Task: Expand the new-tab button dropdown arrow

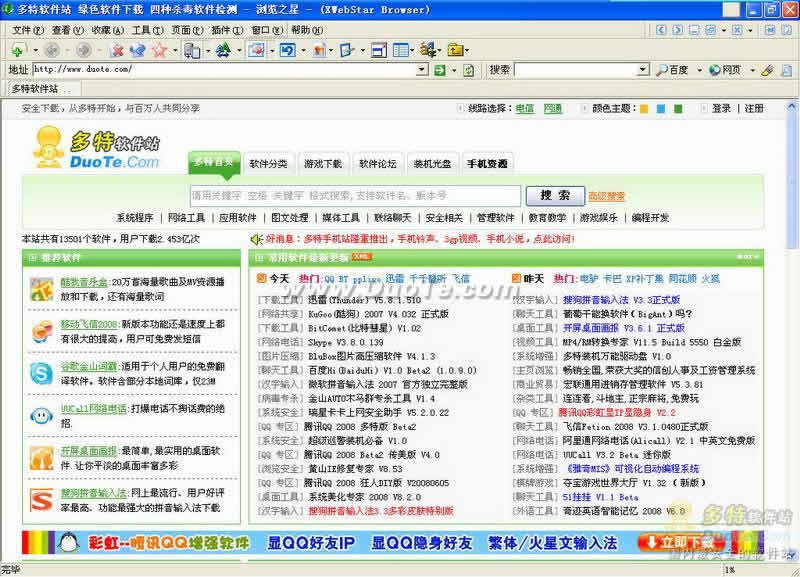Action: tap(35, 51)
